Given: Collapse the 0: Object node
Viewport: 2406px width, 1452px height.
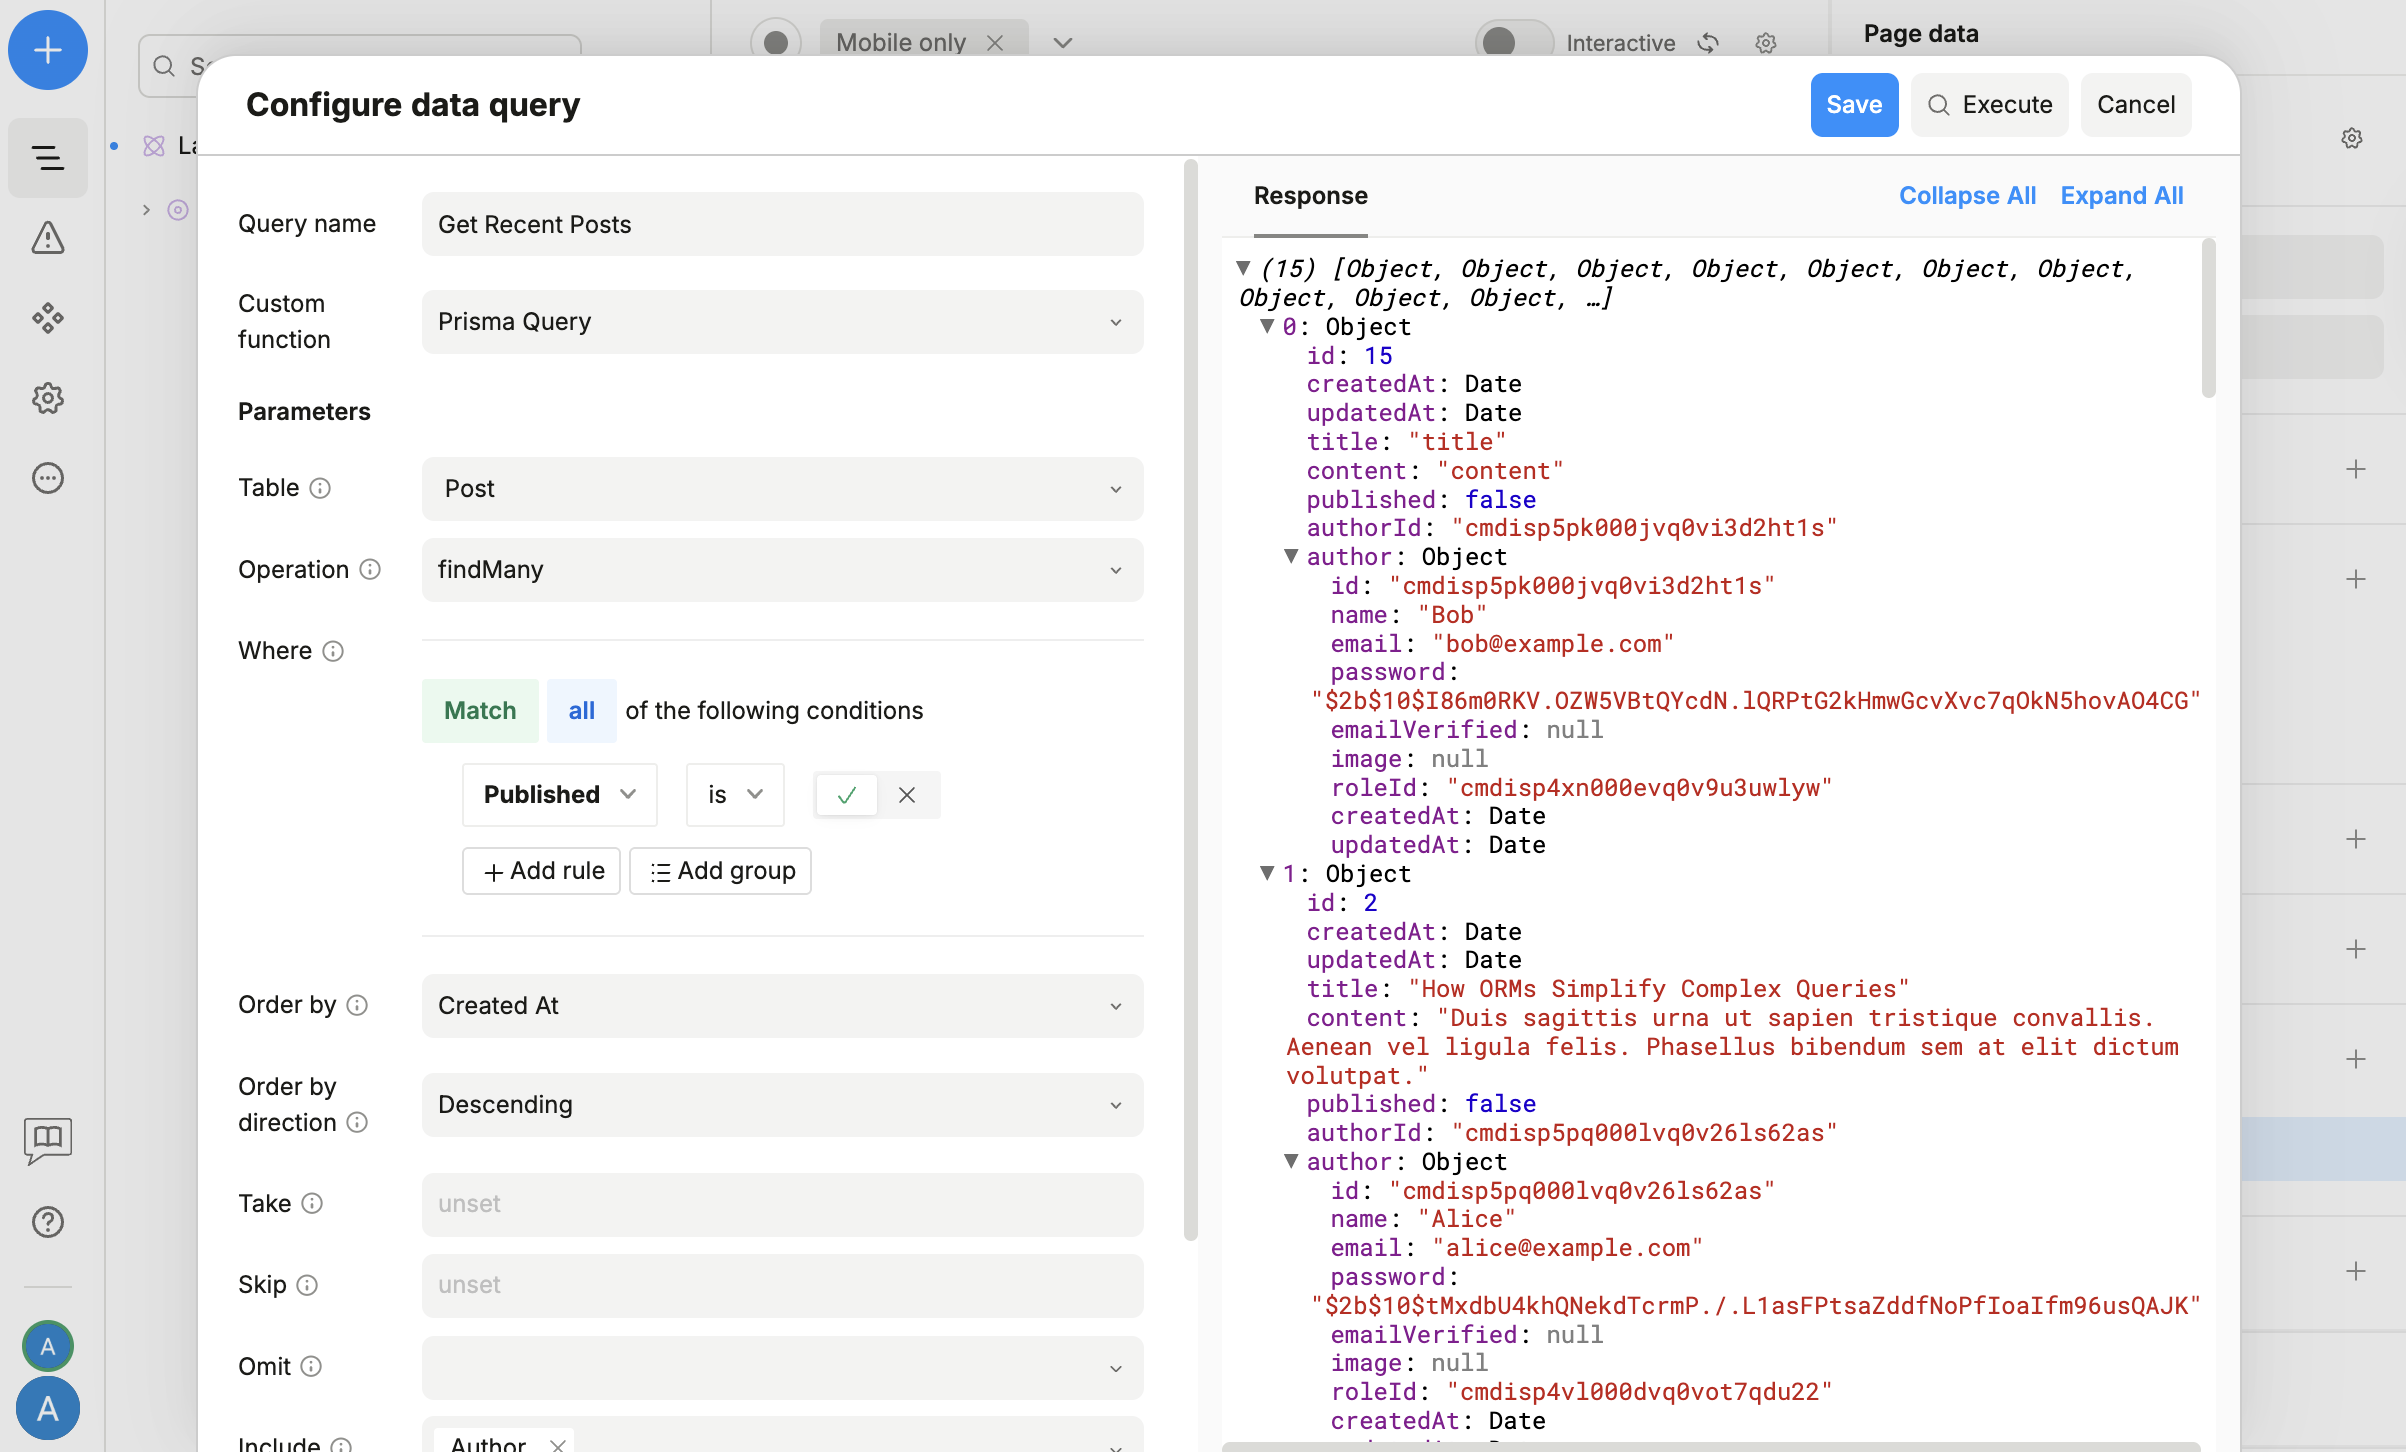Looking at the screenshot, I should [x=1267, y=326].
